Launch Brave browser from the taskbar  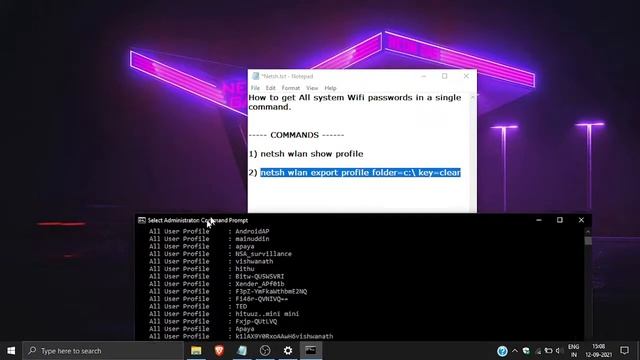tap(219, 351)
